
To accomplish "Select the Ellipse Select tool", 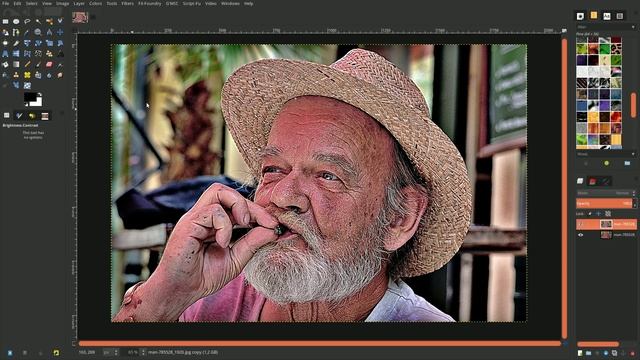I will pos(16,21).
